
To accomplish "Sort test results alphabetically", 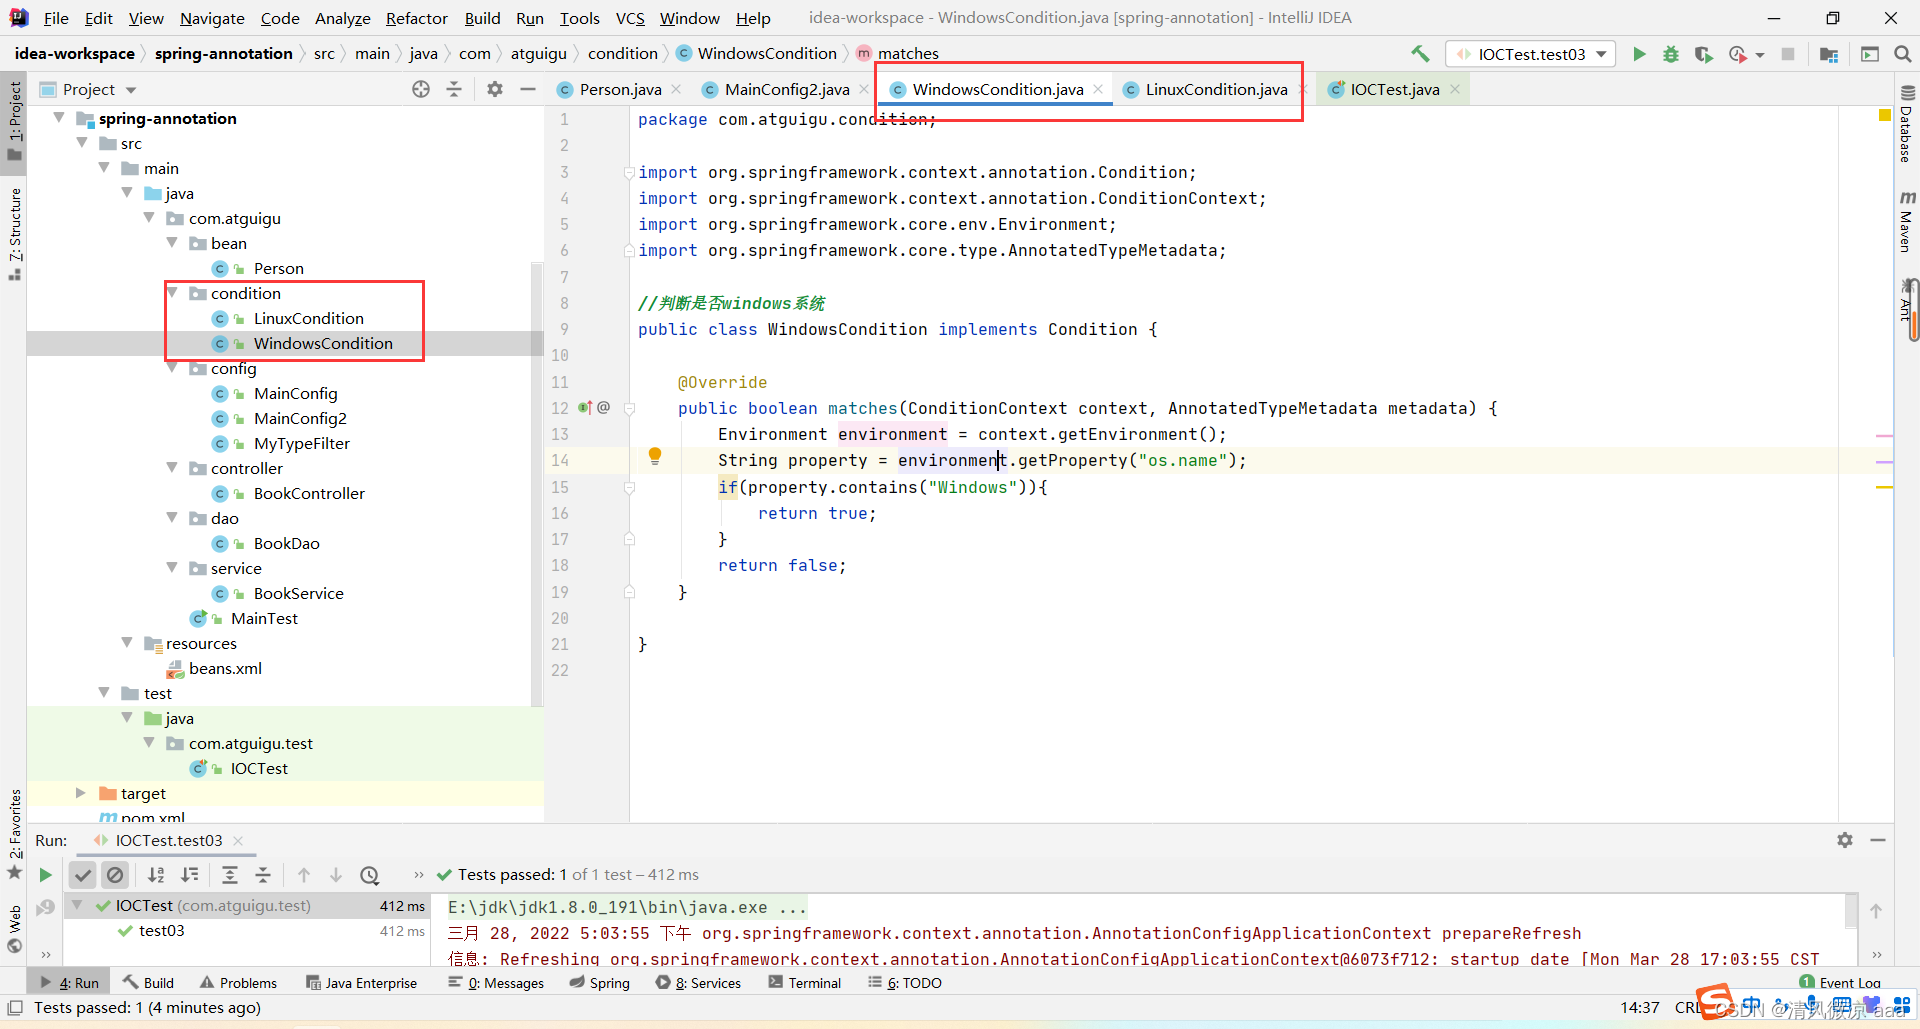I will 156,875.
